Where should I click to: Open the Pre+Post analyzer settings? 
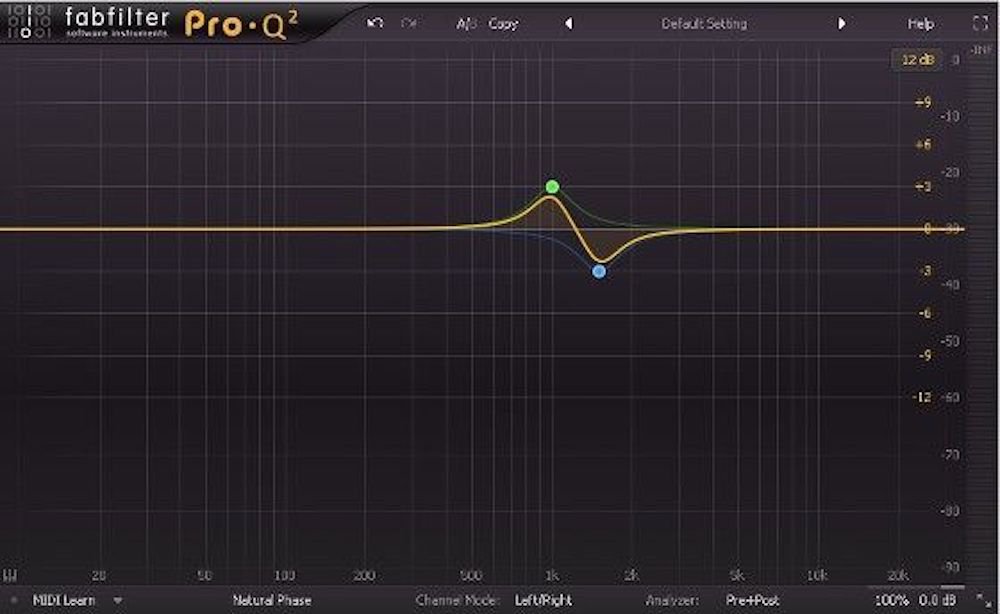tap(753, 601)
